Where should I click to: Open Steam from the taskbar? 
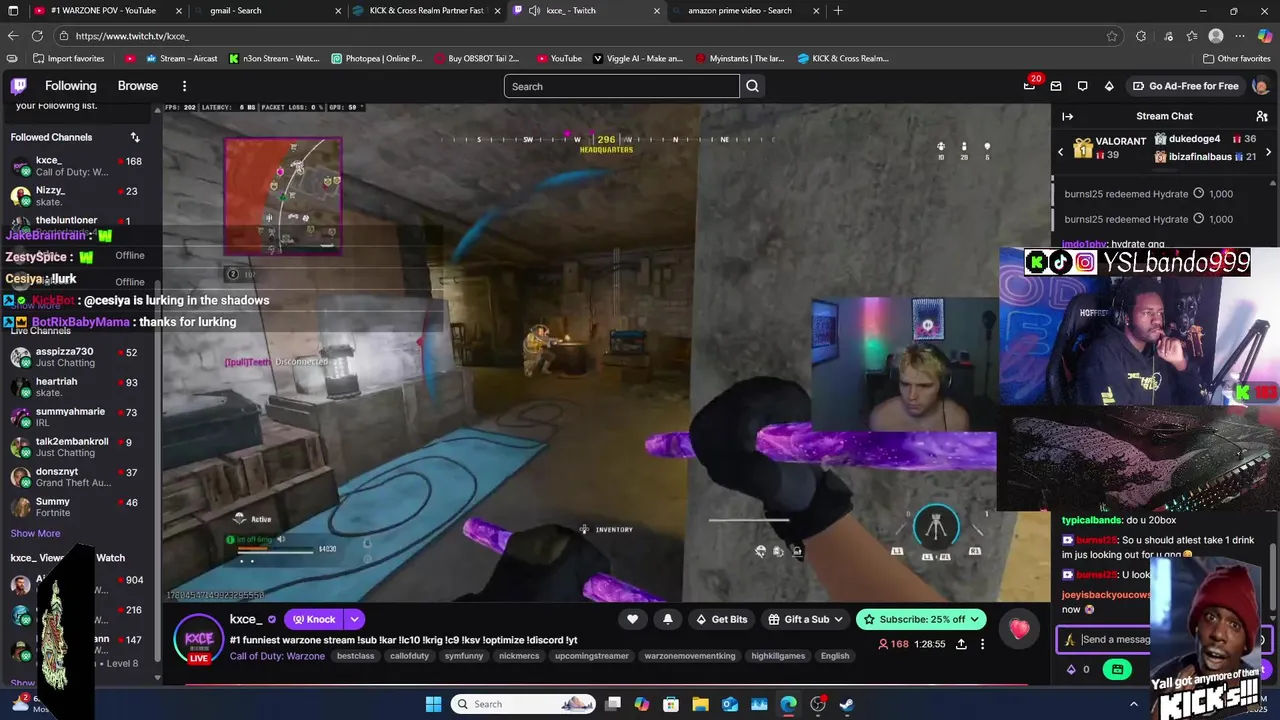(846, 704)
